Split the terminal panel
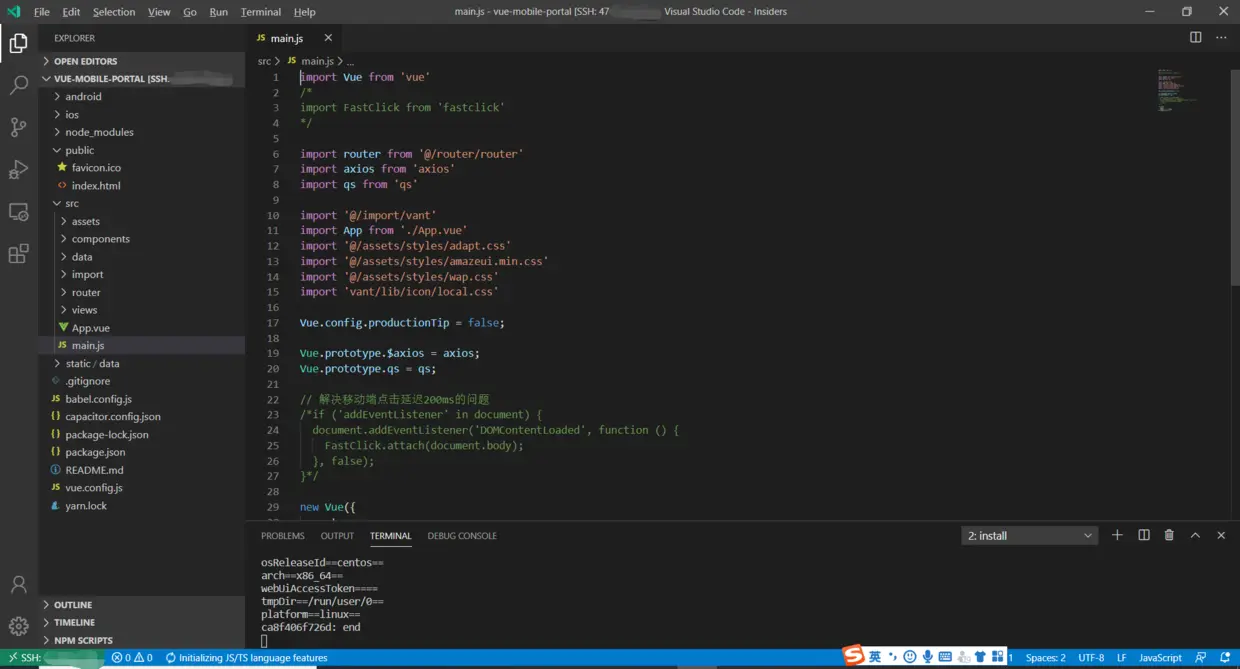This screenshot has width=1240, height=669. [x=1144, y=535]
